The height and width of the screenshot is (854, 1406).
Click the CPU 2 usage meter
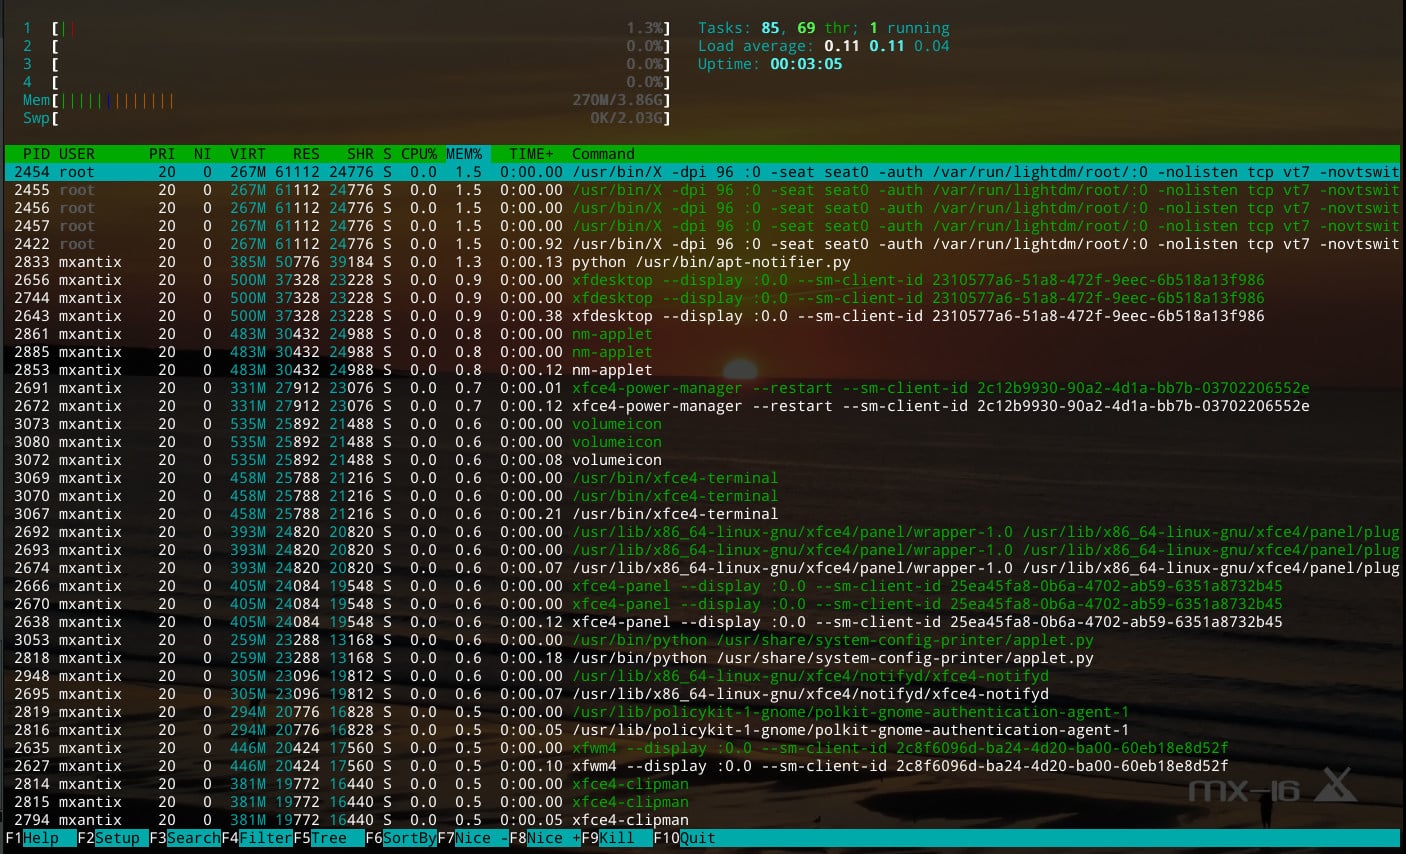coord(347,46)
